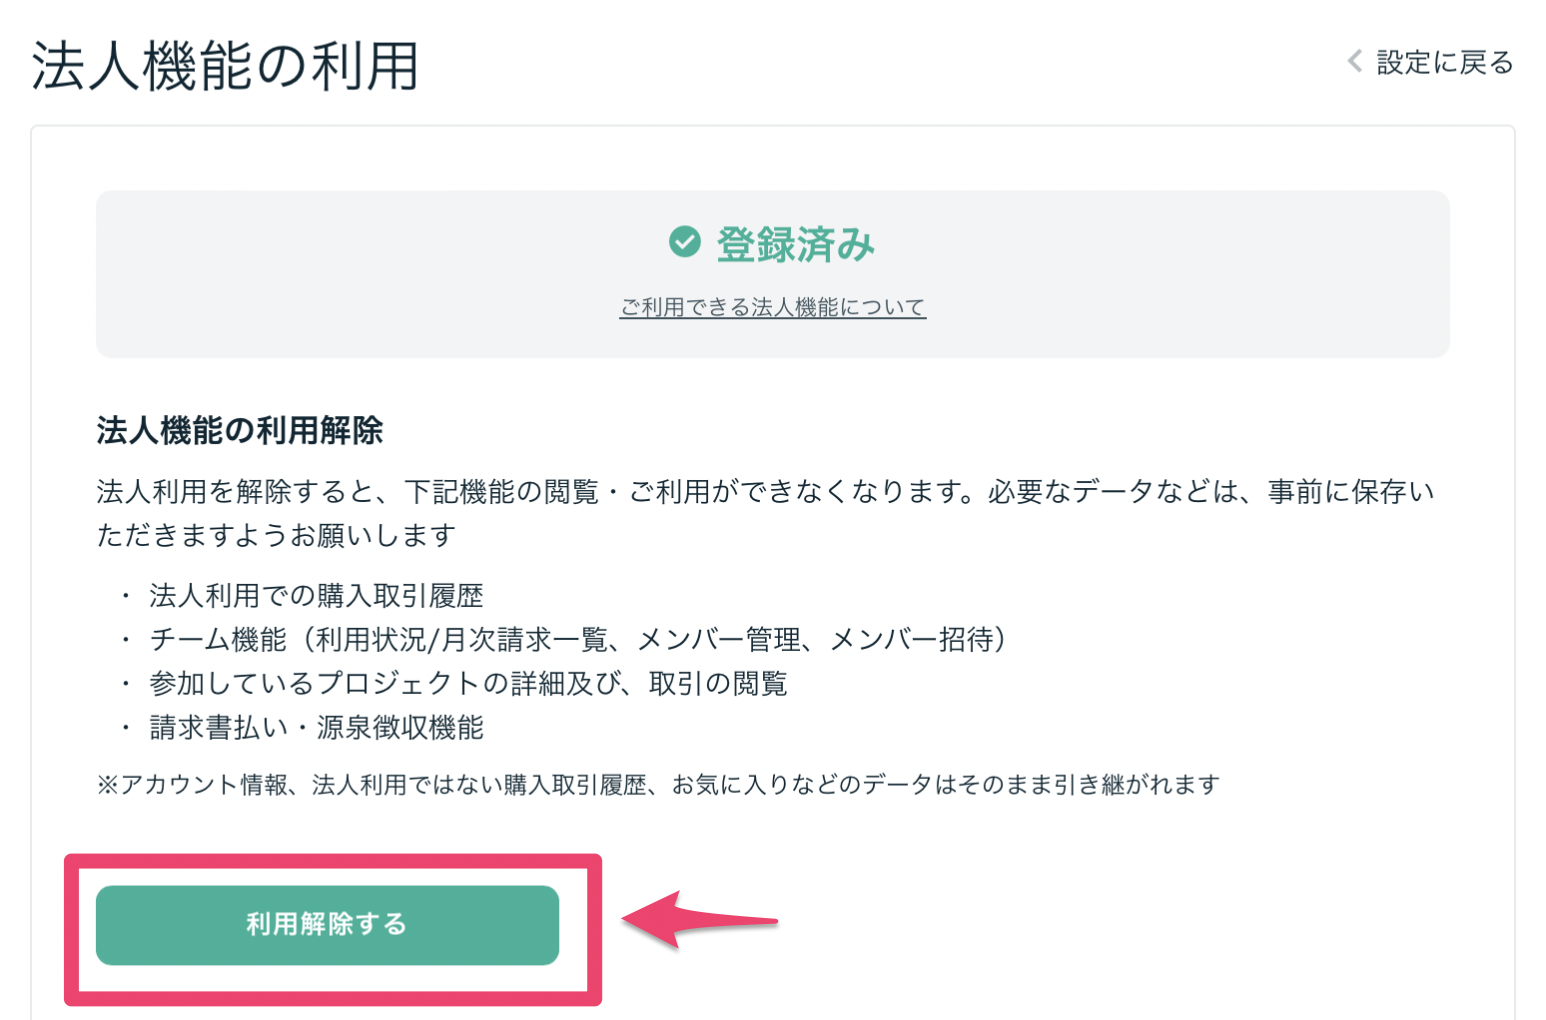Click the pink arrow pointing at the button
This screenshot has height=1020, width=1546.
698,920
